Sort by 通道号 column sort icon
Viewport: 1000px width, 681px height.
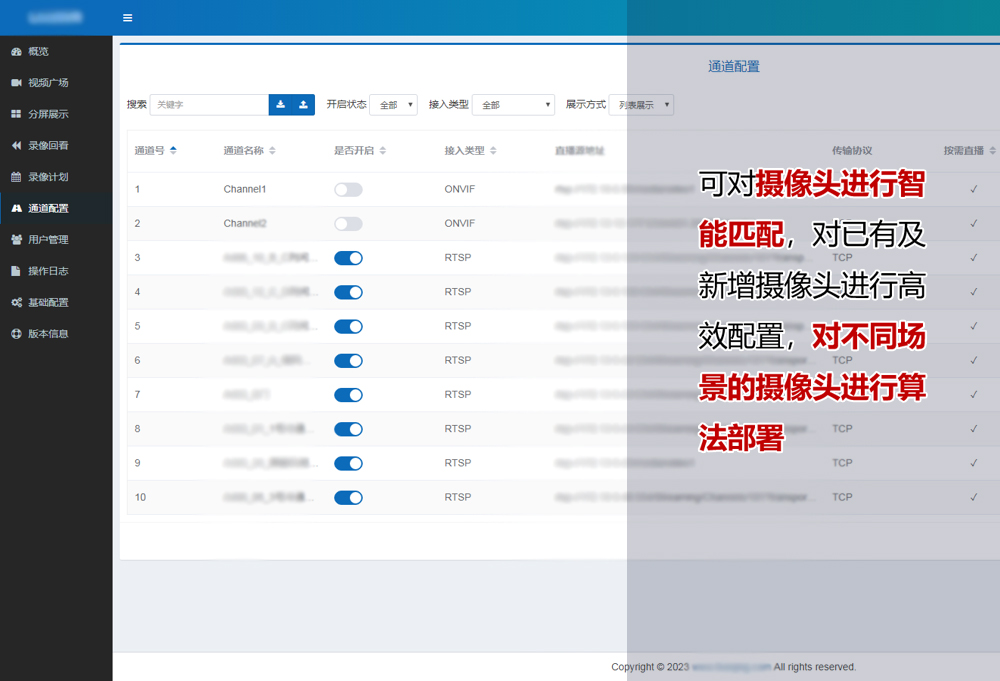point(173,151)
